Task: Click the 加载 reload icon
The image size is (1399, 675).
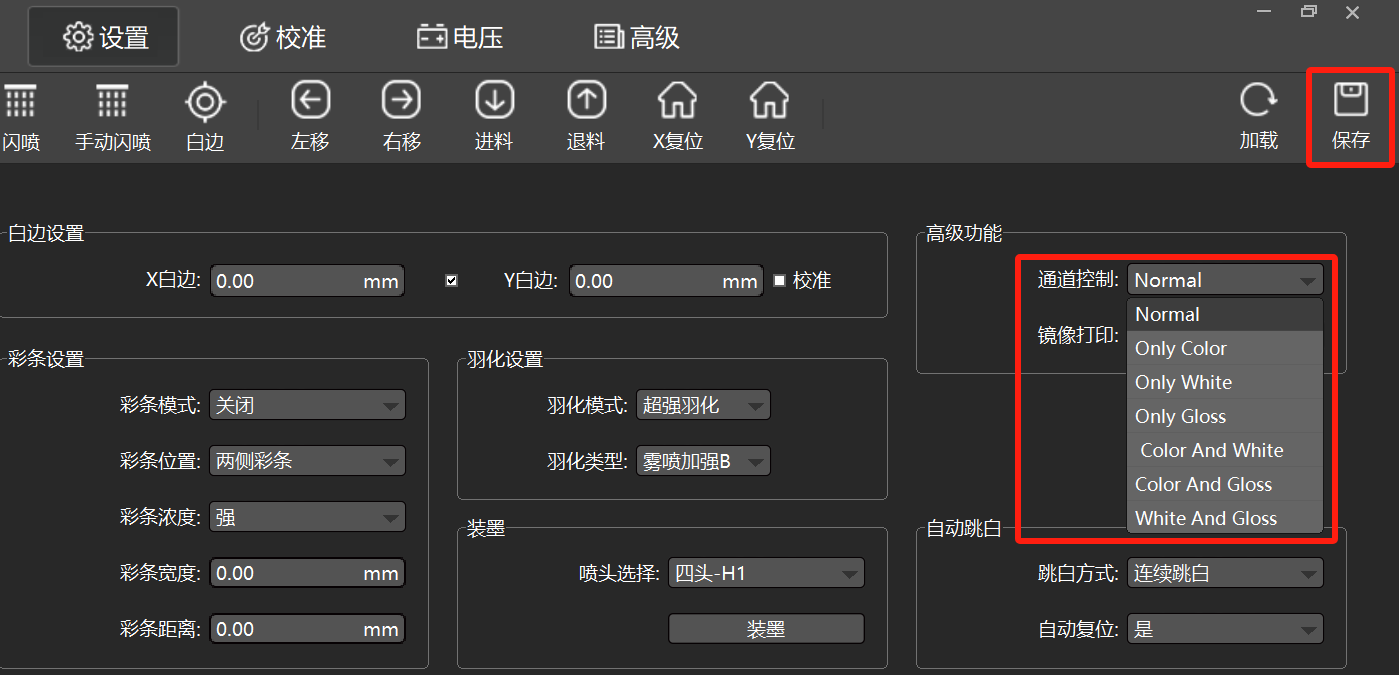Action: (1258, 101)
